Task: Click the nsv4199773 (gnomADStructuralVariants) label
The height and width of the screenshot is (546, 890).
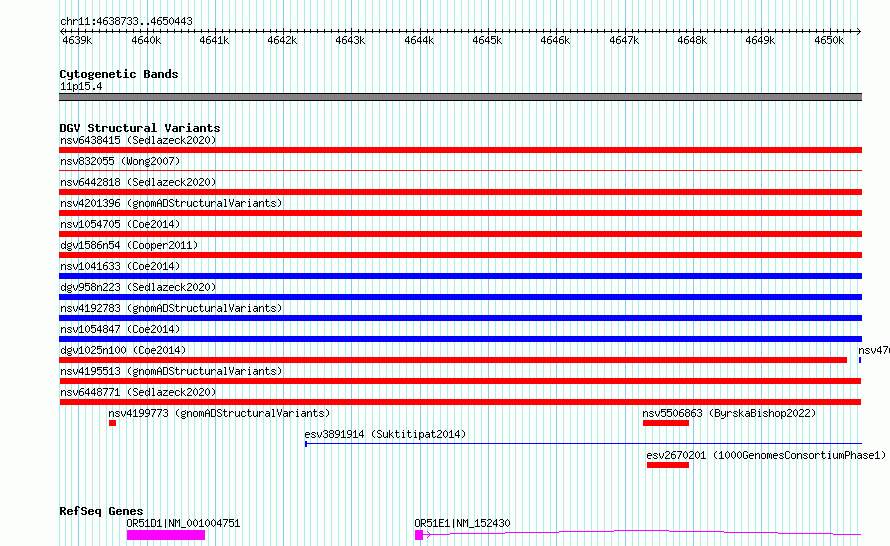Action: (219, 413)
